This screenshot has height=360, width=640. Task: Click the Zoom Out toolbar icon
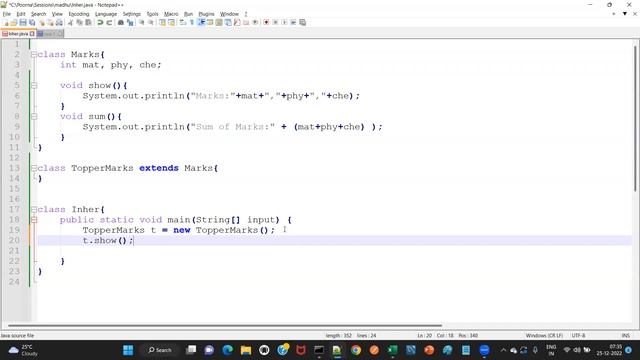(151, 23)
